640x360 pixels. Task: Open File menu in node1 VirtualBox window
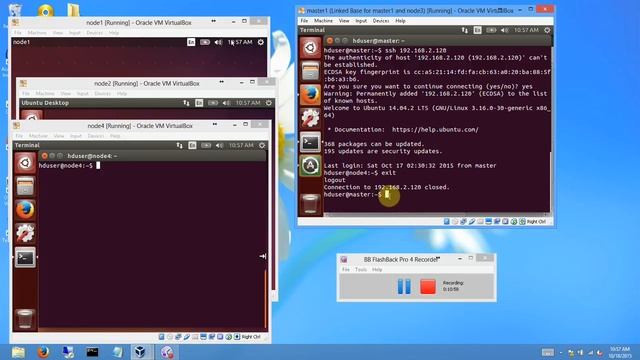[18, 33]
